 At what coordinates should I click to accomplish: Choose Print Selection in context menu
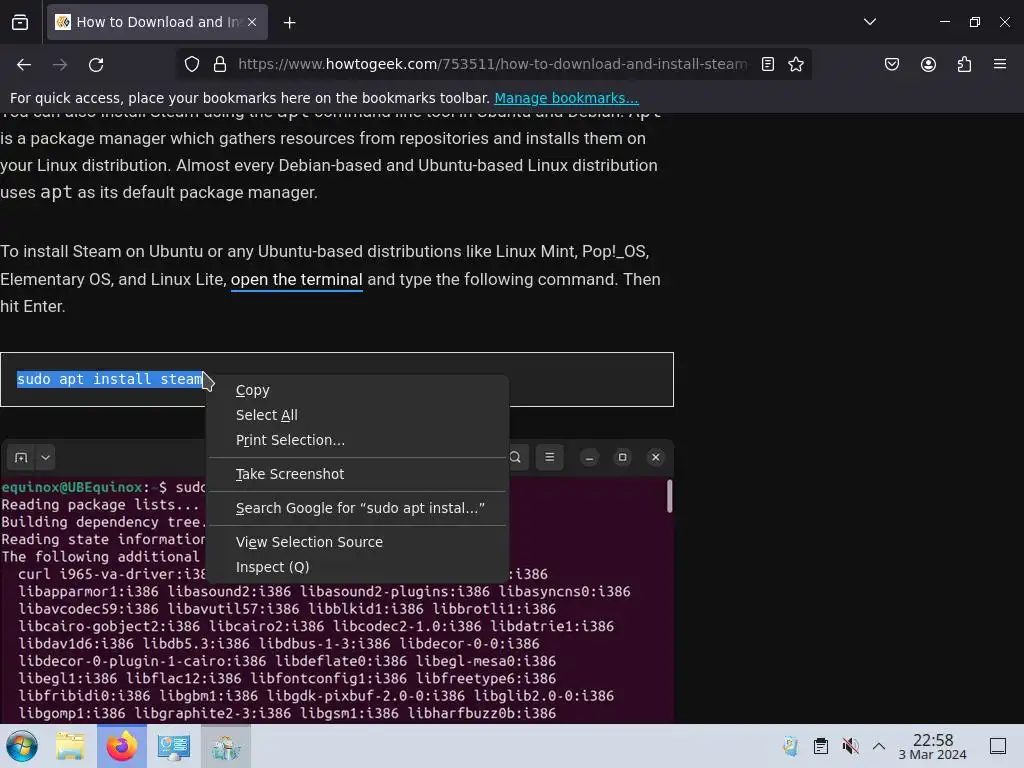(357, 440)
